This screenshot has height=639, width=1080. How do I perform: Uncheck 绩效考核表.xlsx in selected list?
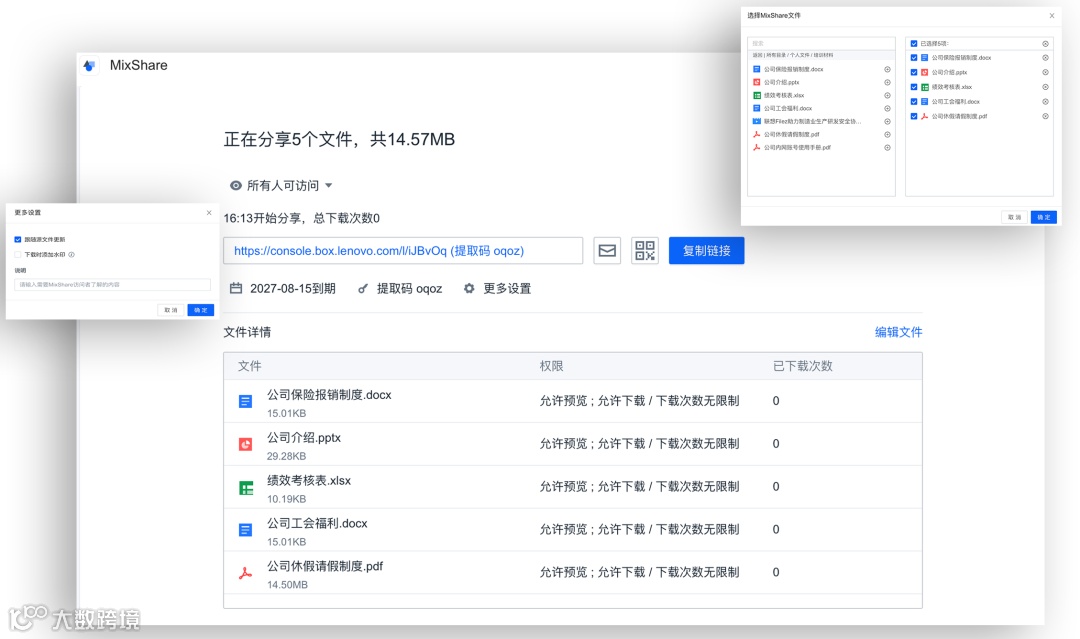point(914,87)
